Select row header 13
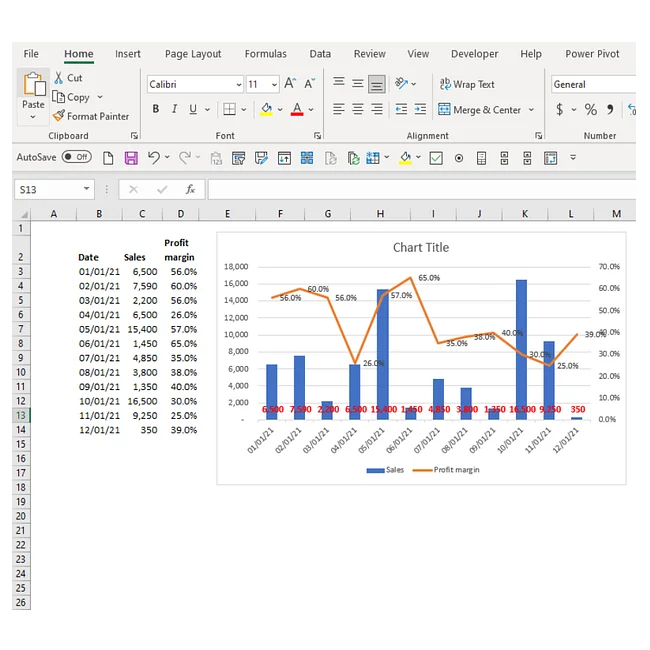 21,415
